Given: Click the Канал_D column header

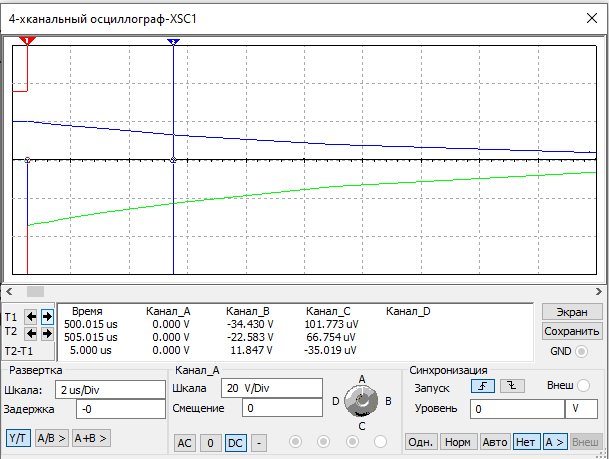Looking at the screenshot, I should (x=408, y=311).
